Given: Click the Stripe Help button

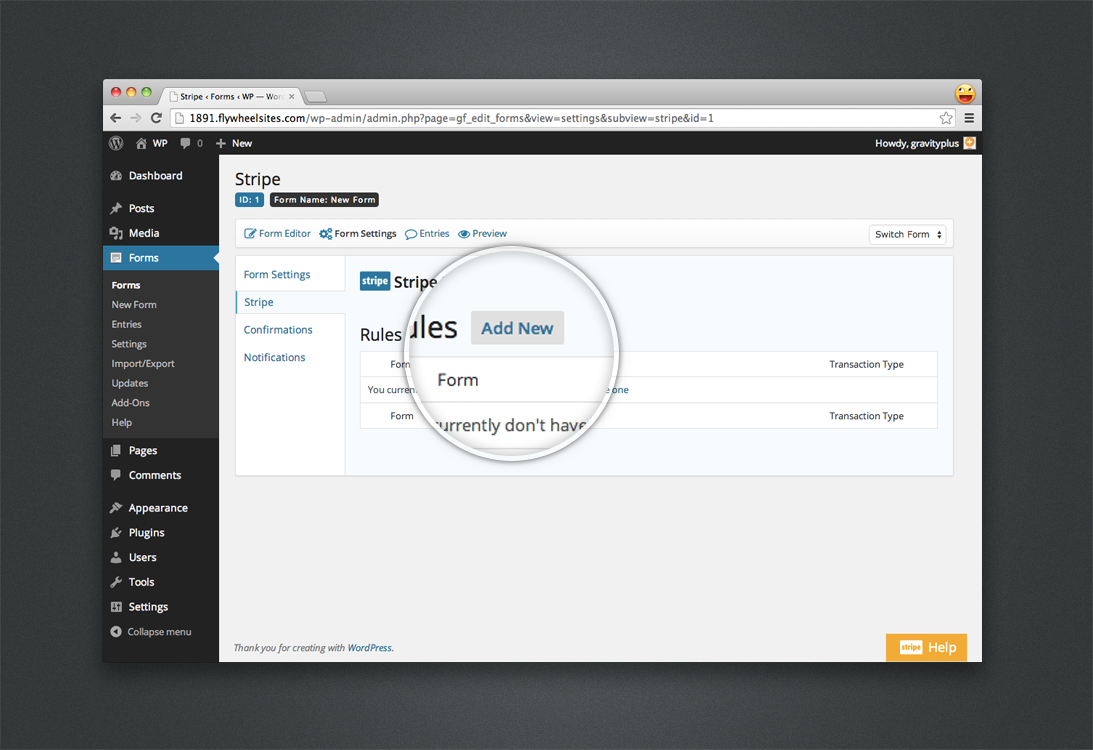Looking at the screenshot, I should coord(926,647).
